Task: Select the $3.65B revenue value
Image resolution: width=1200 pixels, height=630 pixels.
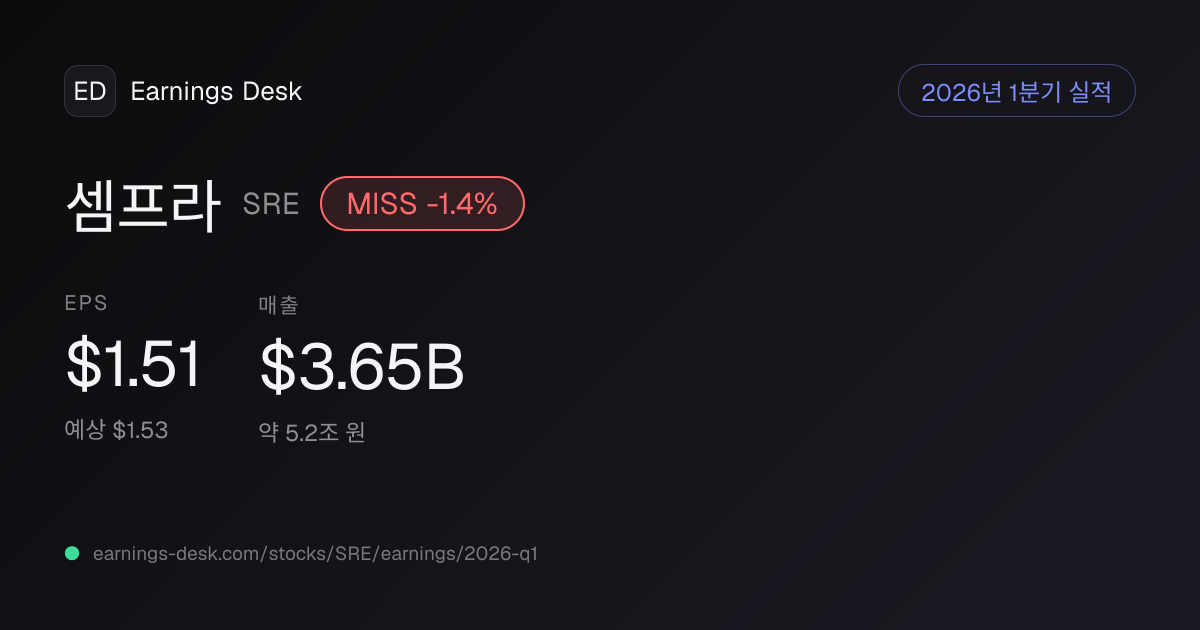Action: (x=362, y=366)
